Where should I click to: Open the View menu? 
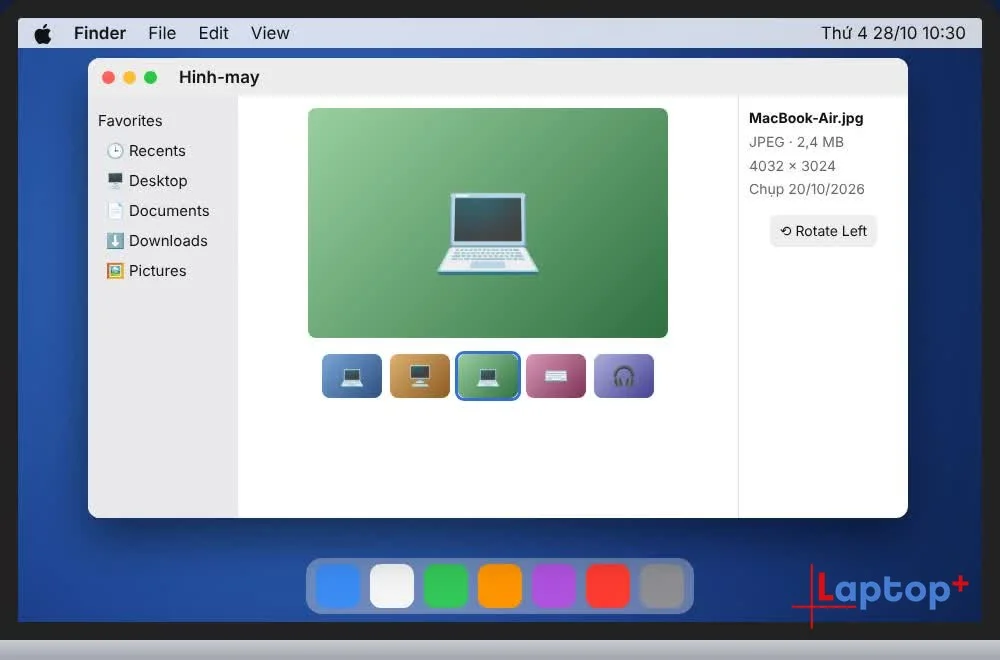pos(270,33)
